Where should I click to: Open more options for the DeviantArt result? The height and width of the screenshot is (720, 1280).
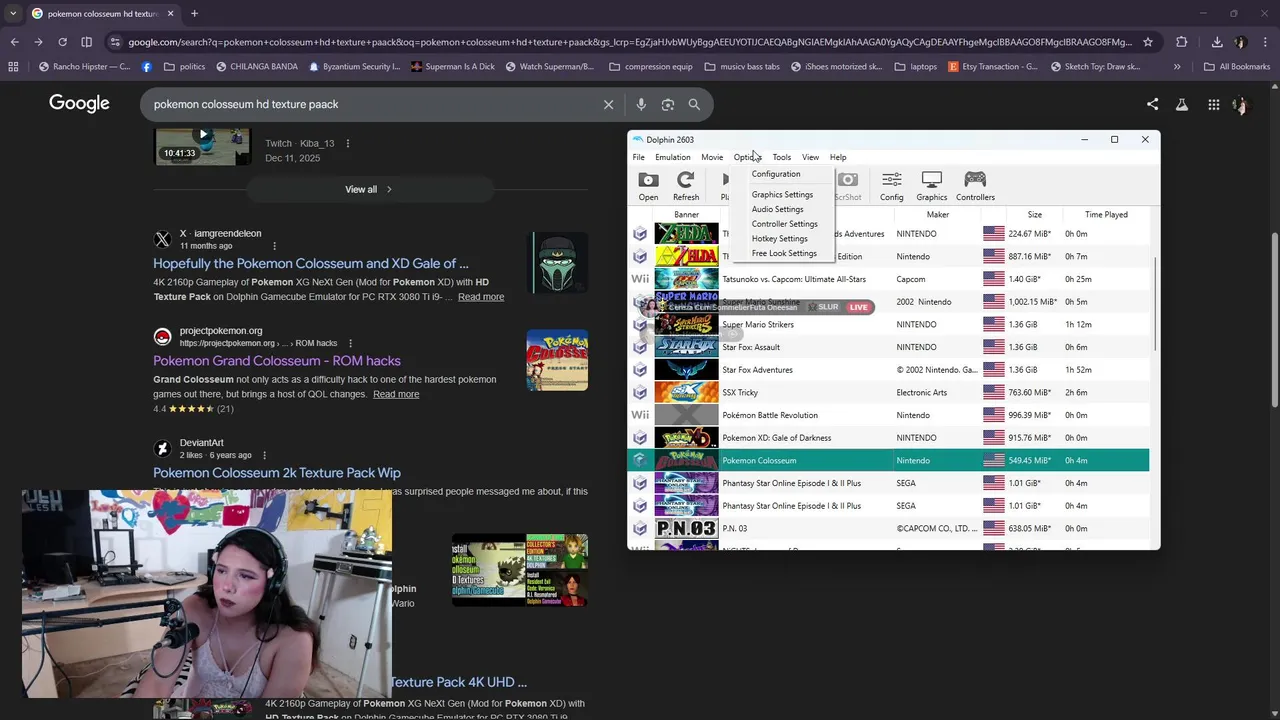[263, 455]
